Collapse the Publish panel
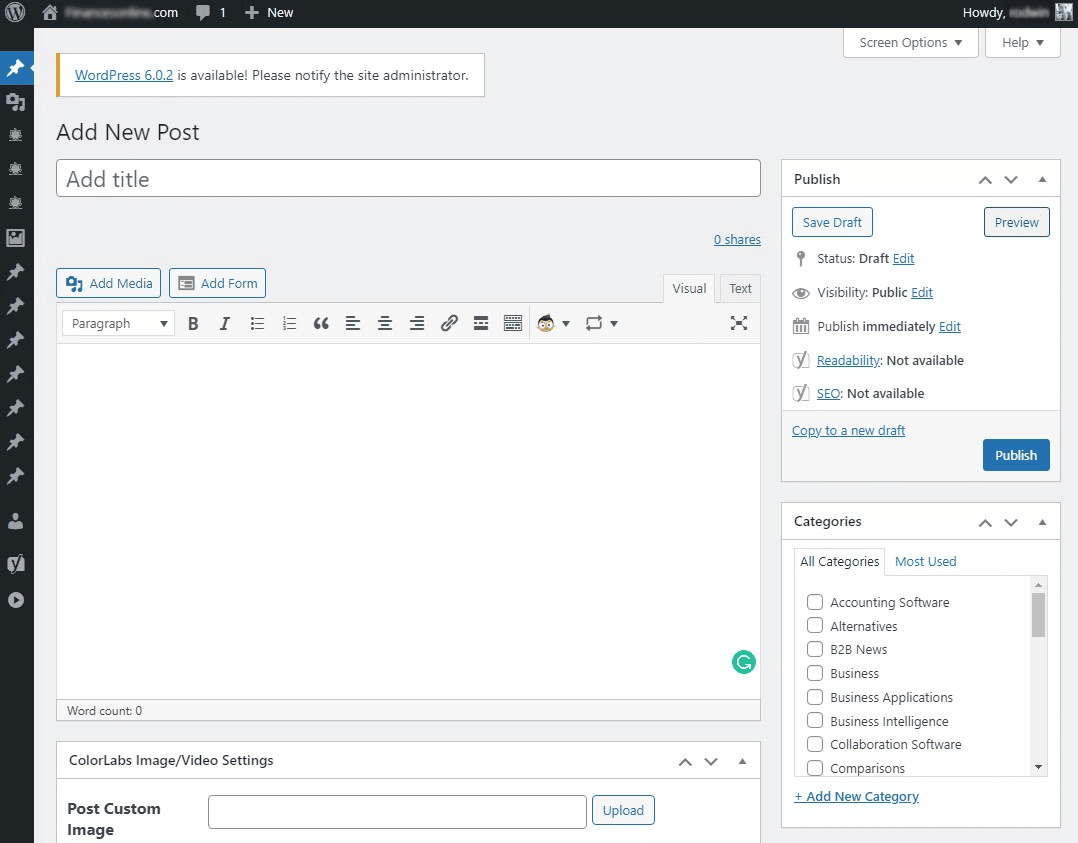Viewport: 1078px width, 843px height. [1042, 180]
